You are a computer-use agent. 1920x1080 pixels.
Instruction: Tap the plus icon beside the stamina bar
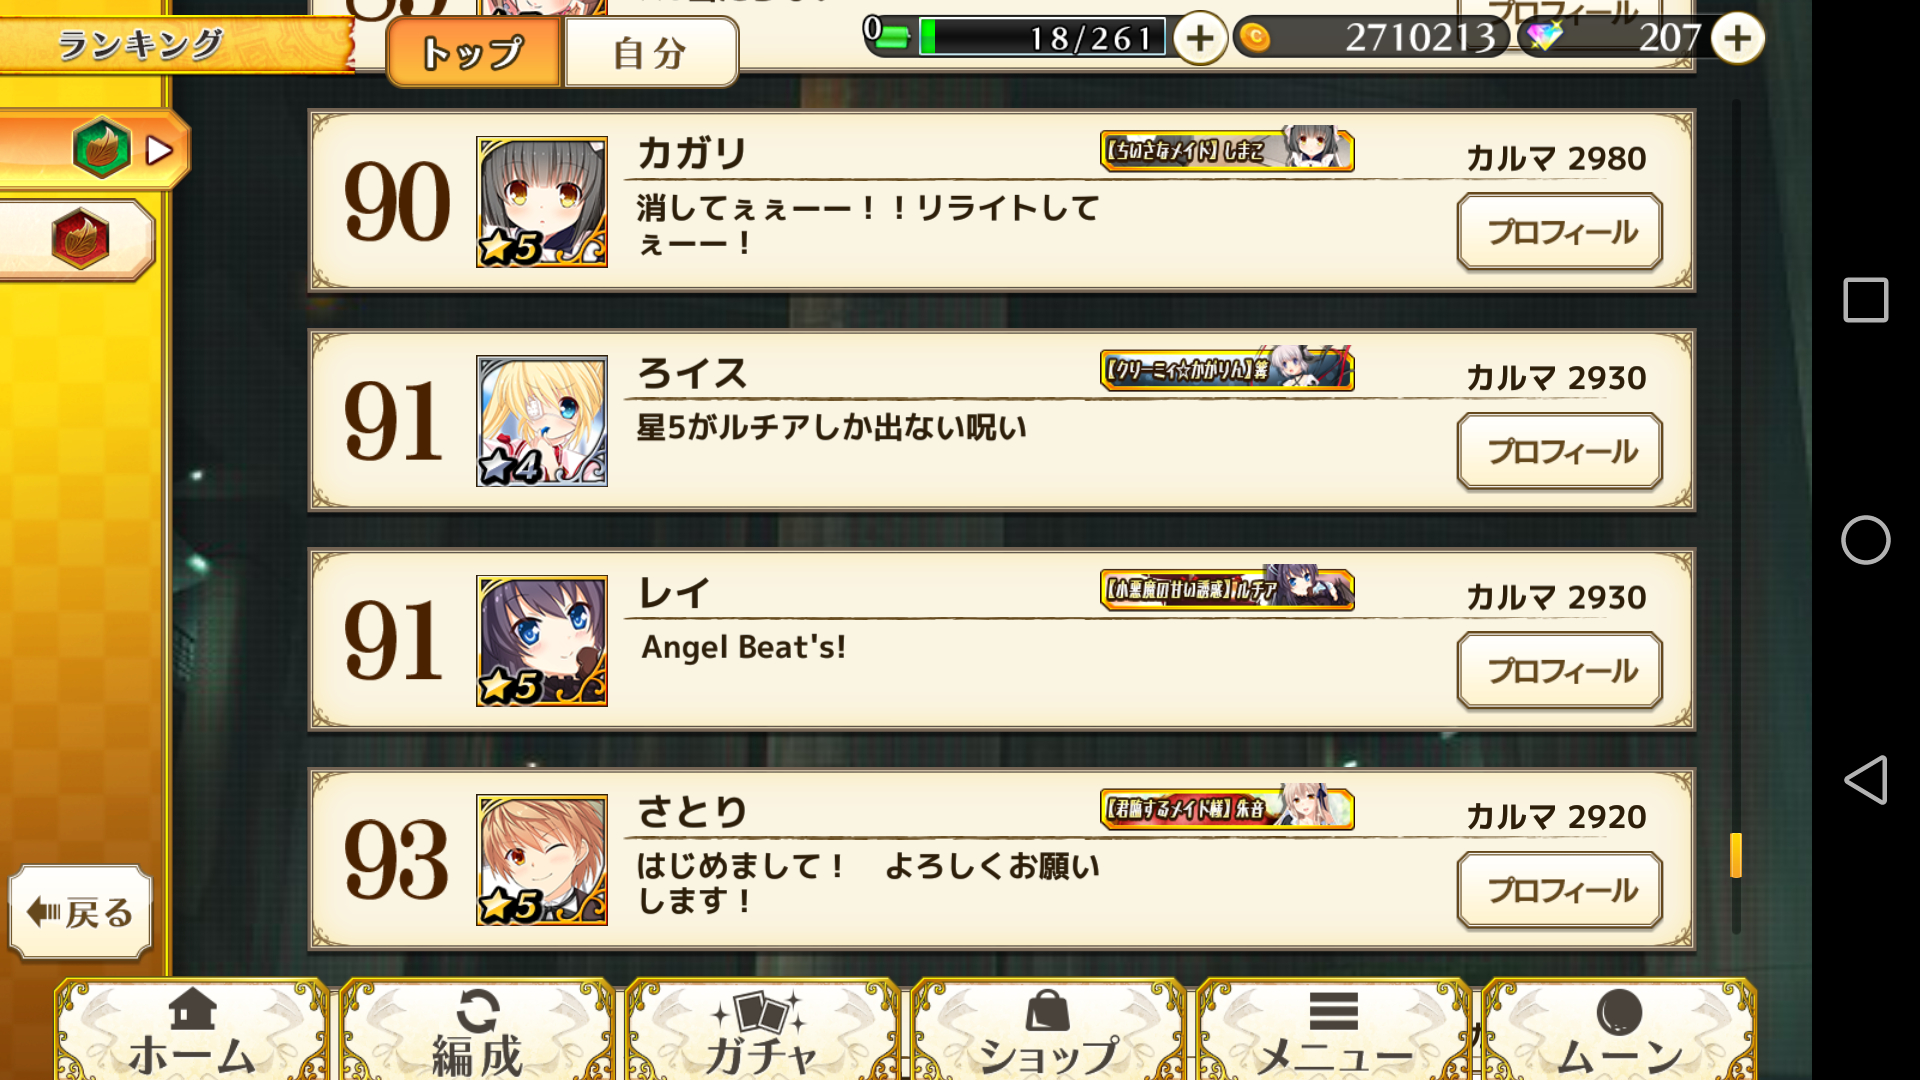pos(1199,39)
